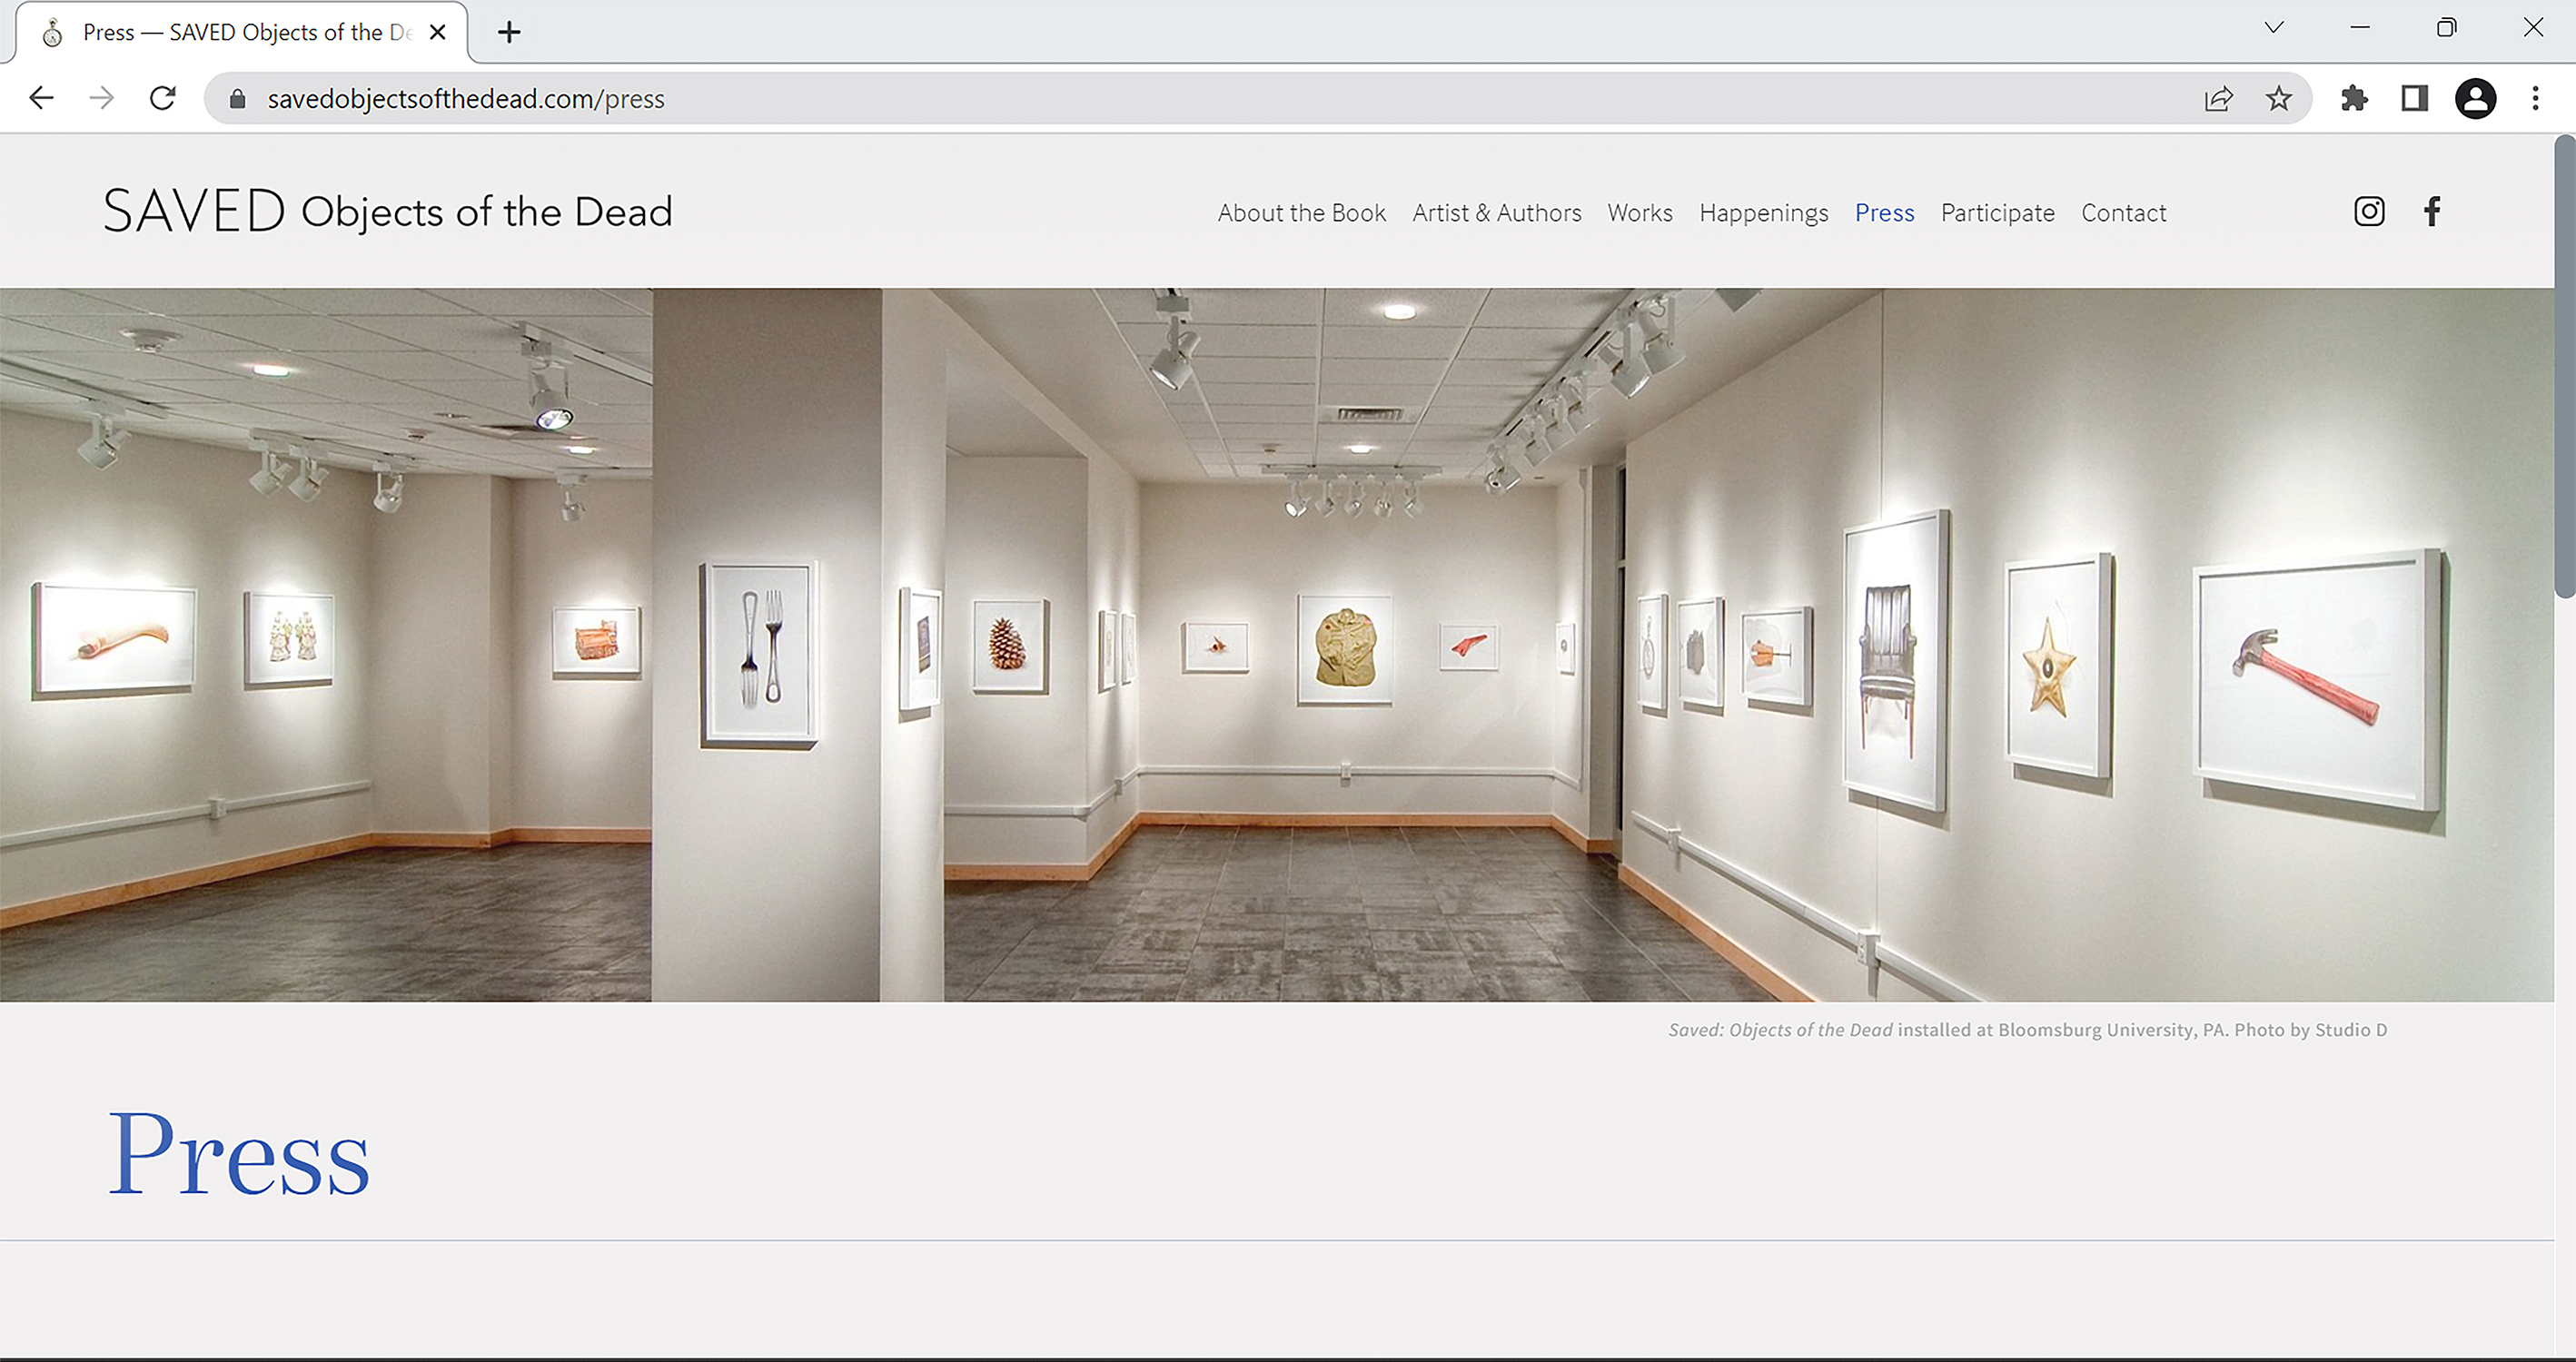
Task: Click the share page icon
Action: click(2218, 98)
